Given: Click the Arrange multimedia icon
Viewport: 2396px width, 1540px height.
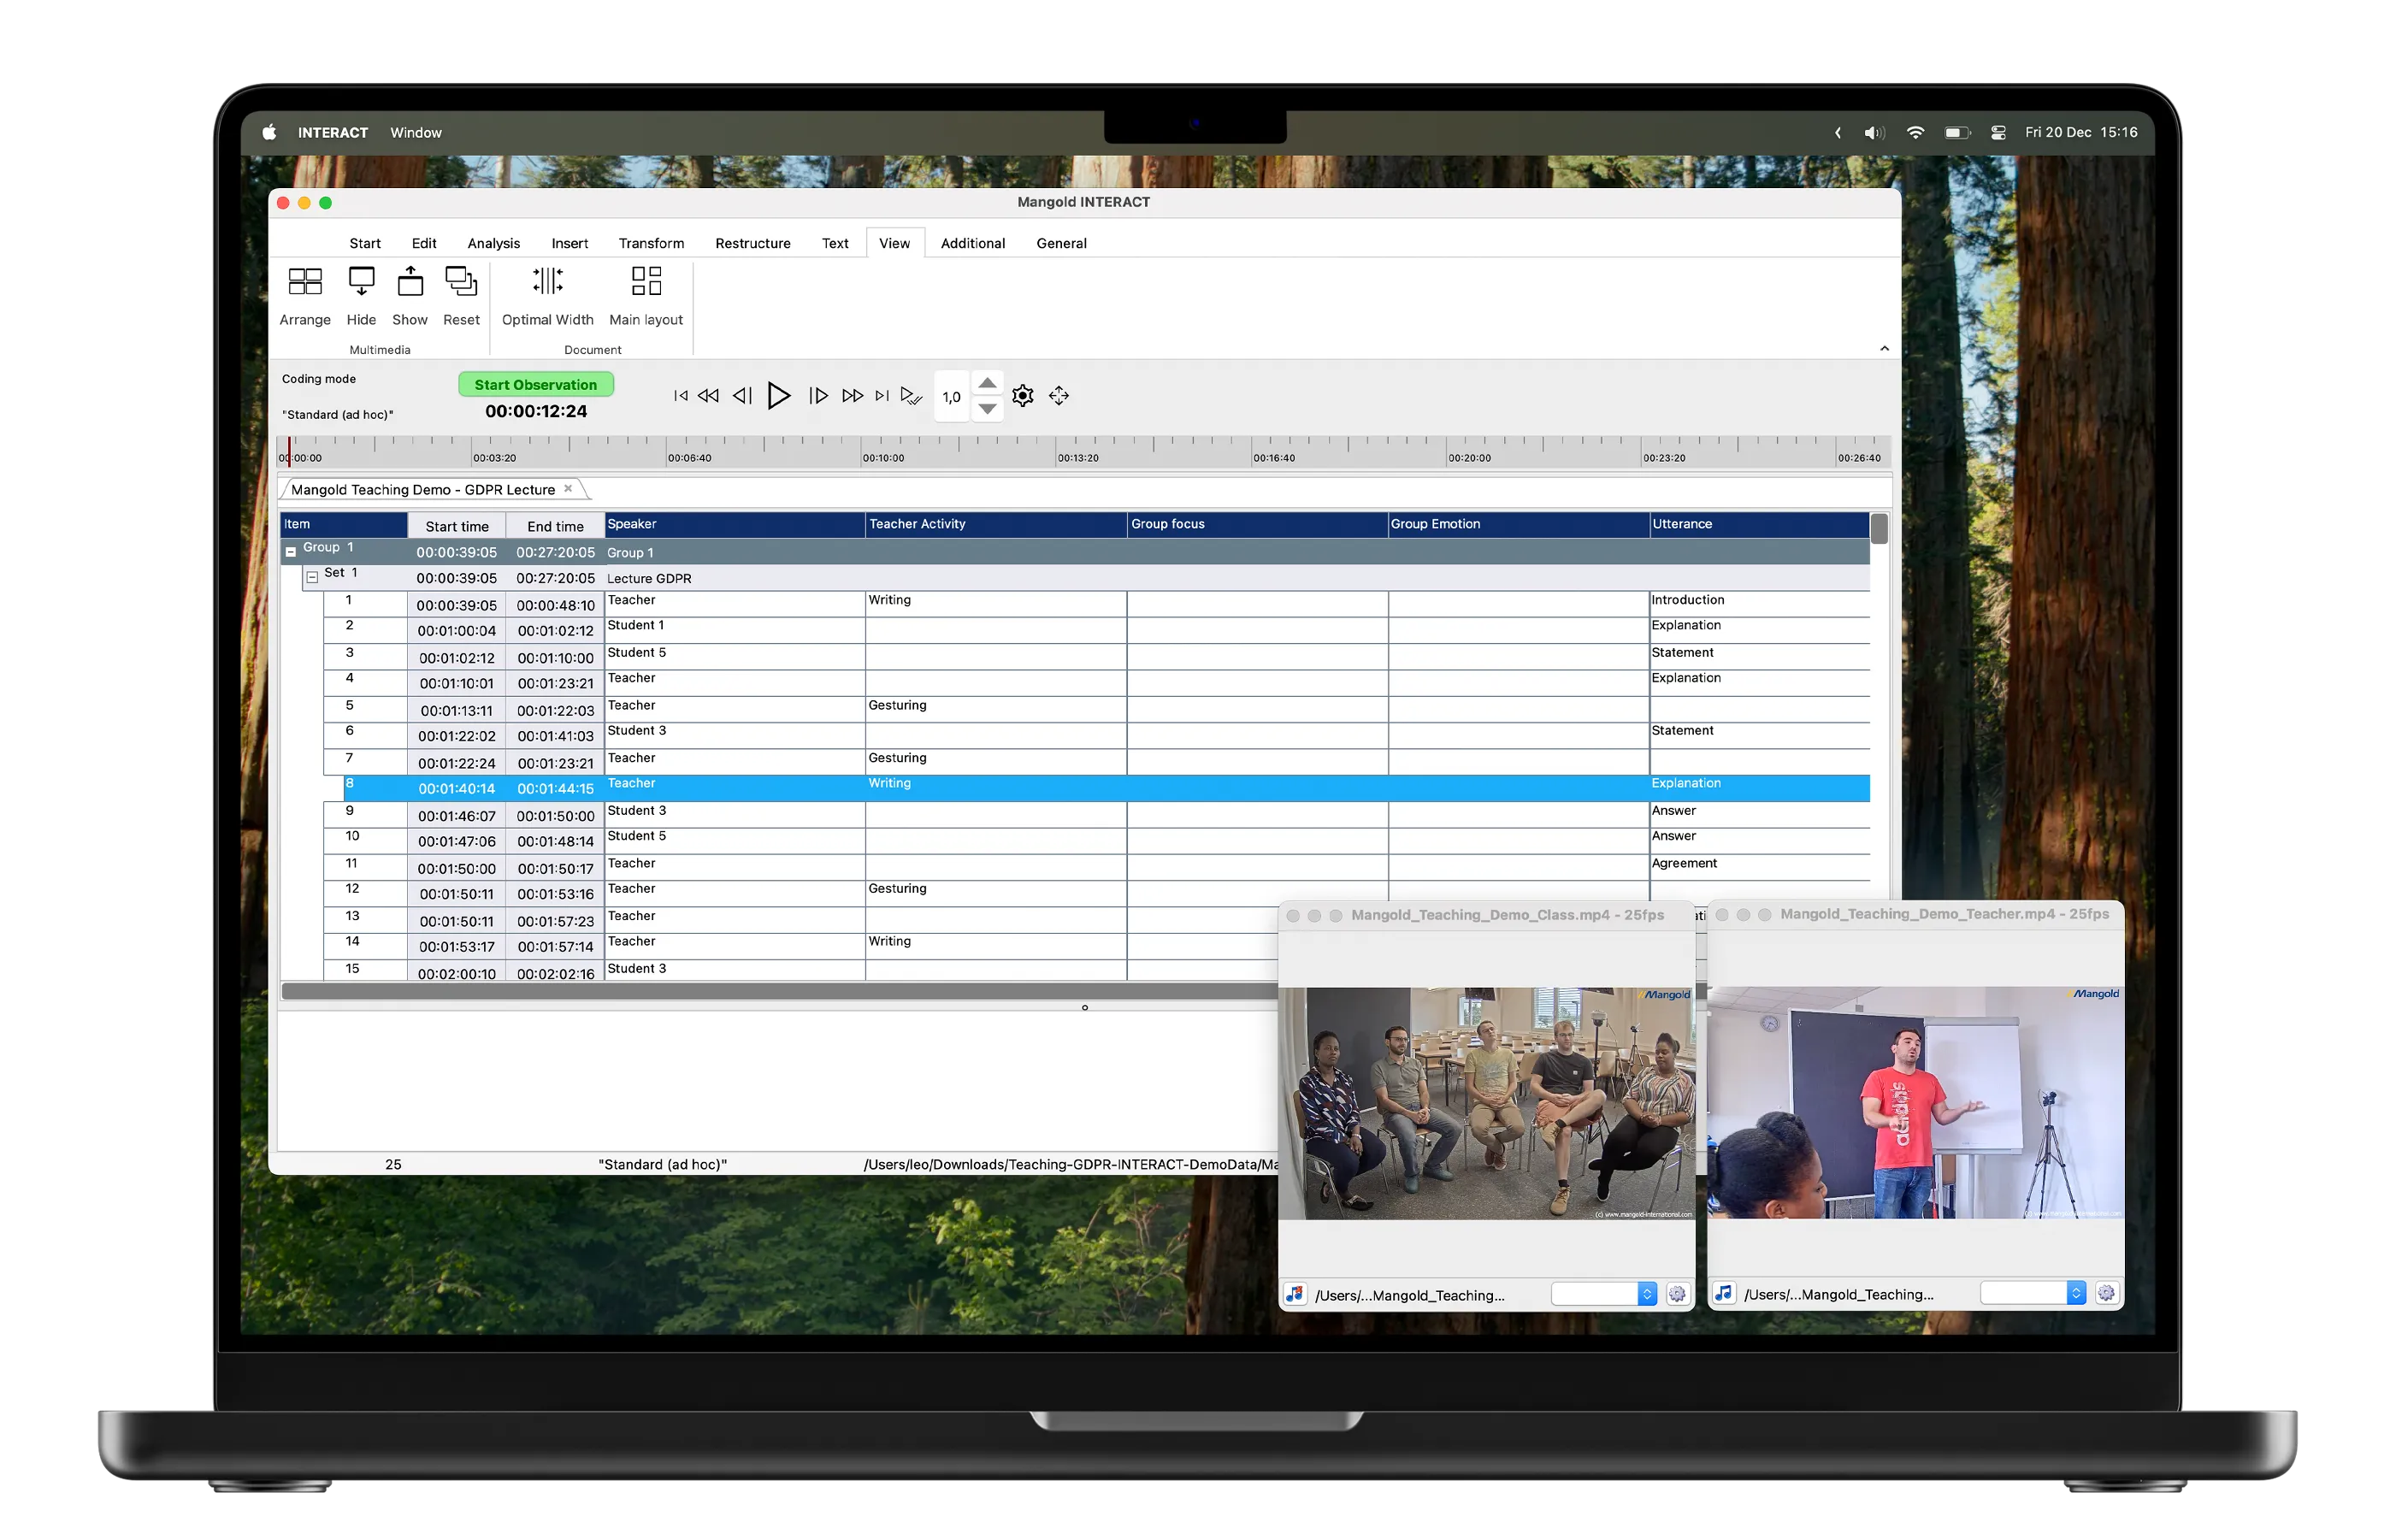Looking at the screenshot, I should click(x=305, y=281).
